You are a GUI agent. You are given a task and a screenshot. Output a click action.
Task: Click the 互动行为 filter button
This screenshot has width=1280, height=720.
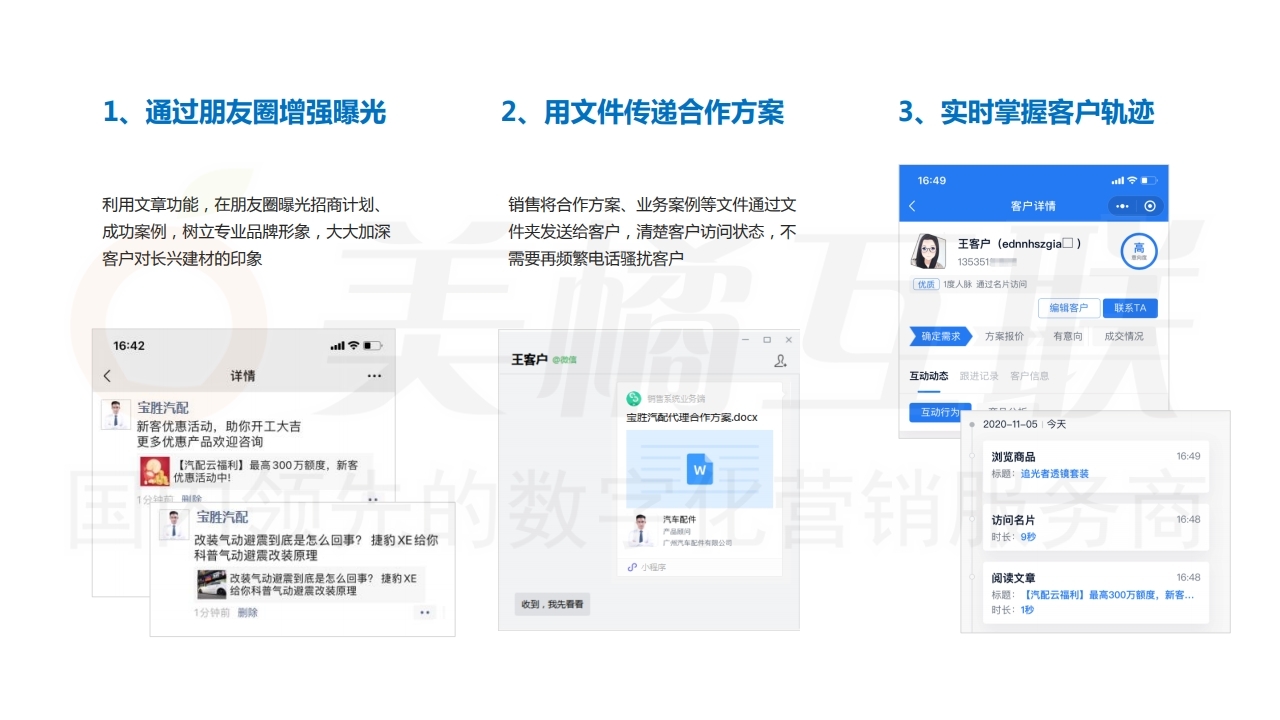coord(940,412)
